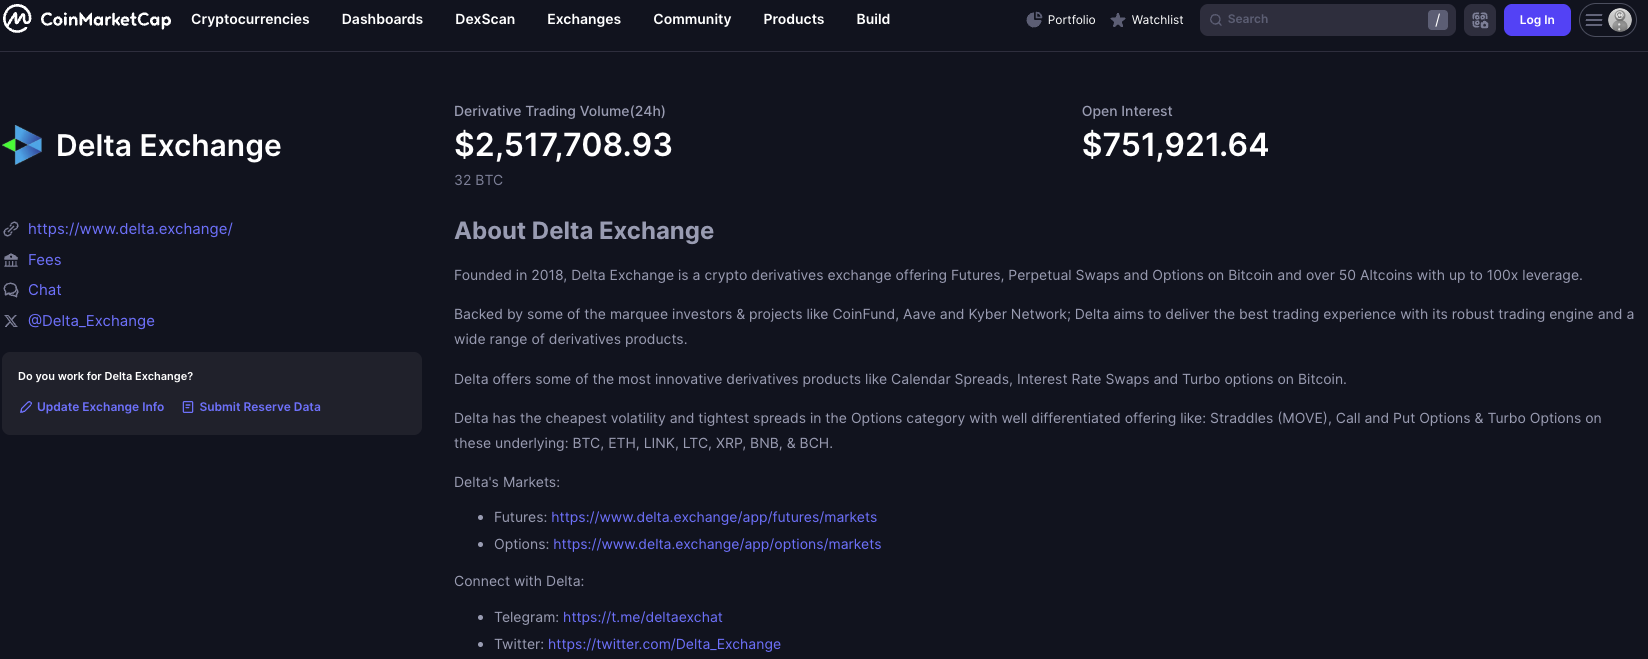Open the Telegram t.me/deltaexchat link
1648x659 pixels.
click(x=643, y=617)
